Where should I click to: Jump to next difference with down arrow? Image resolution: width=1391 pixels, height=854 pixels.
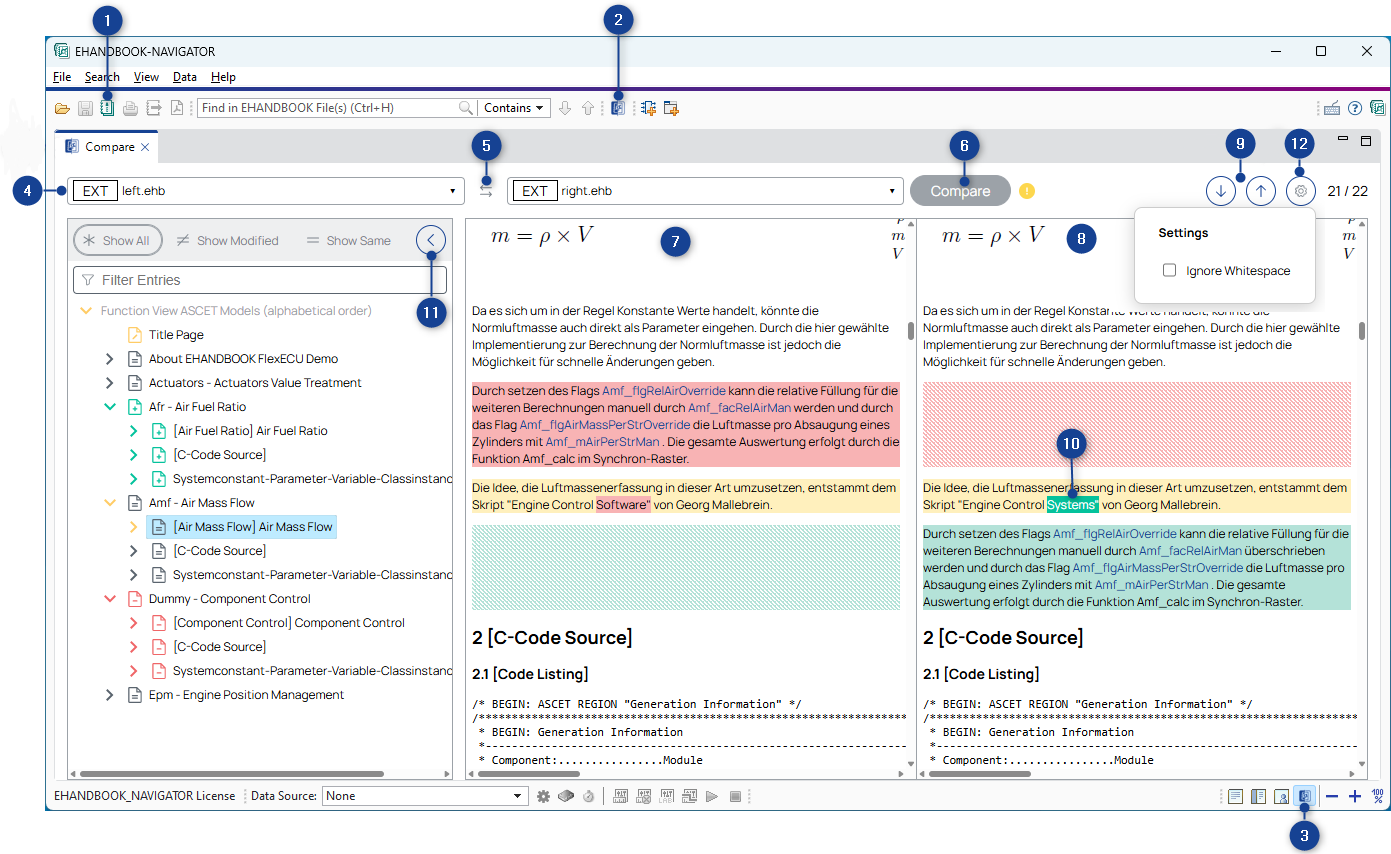coord(1220,191)
